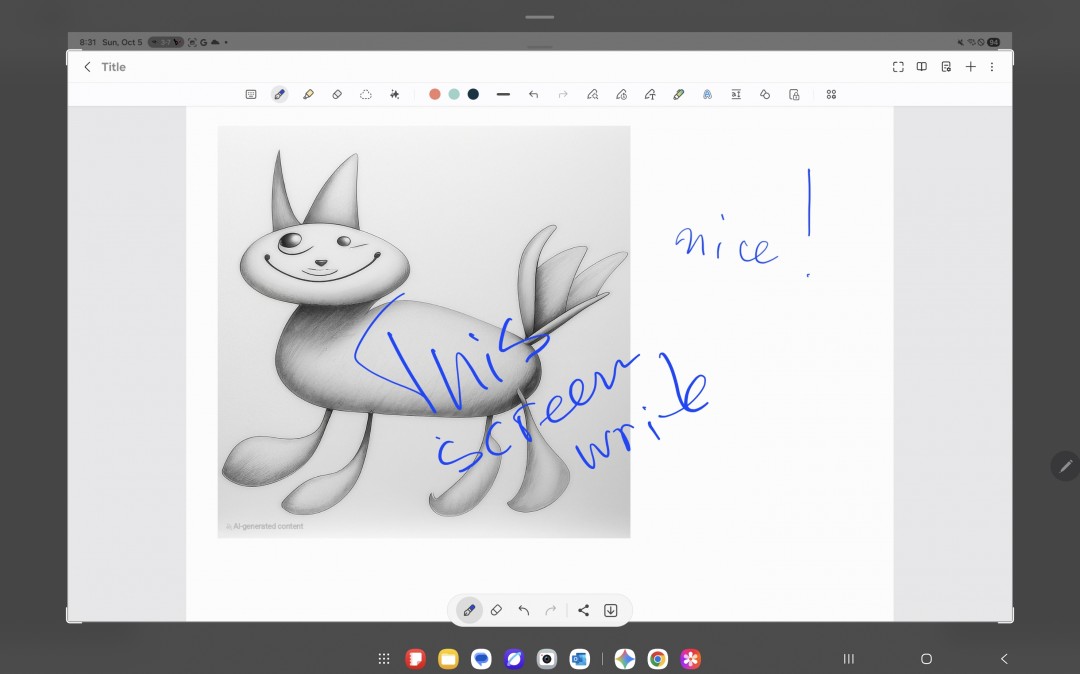
Task: Select the lasso selection tool
Action: pos(366,94)
